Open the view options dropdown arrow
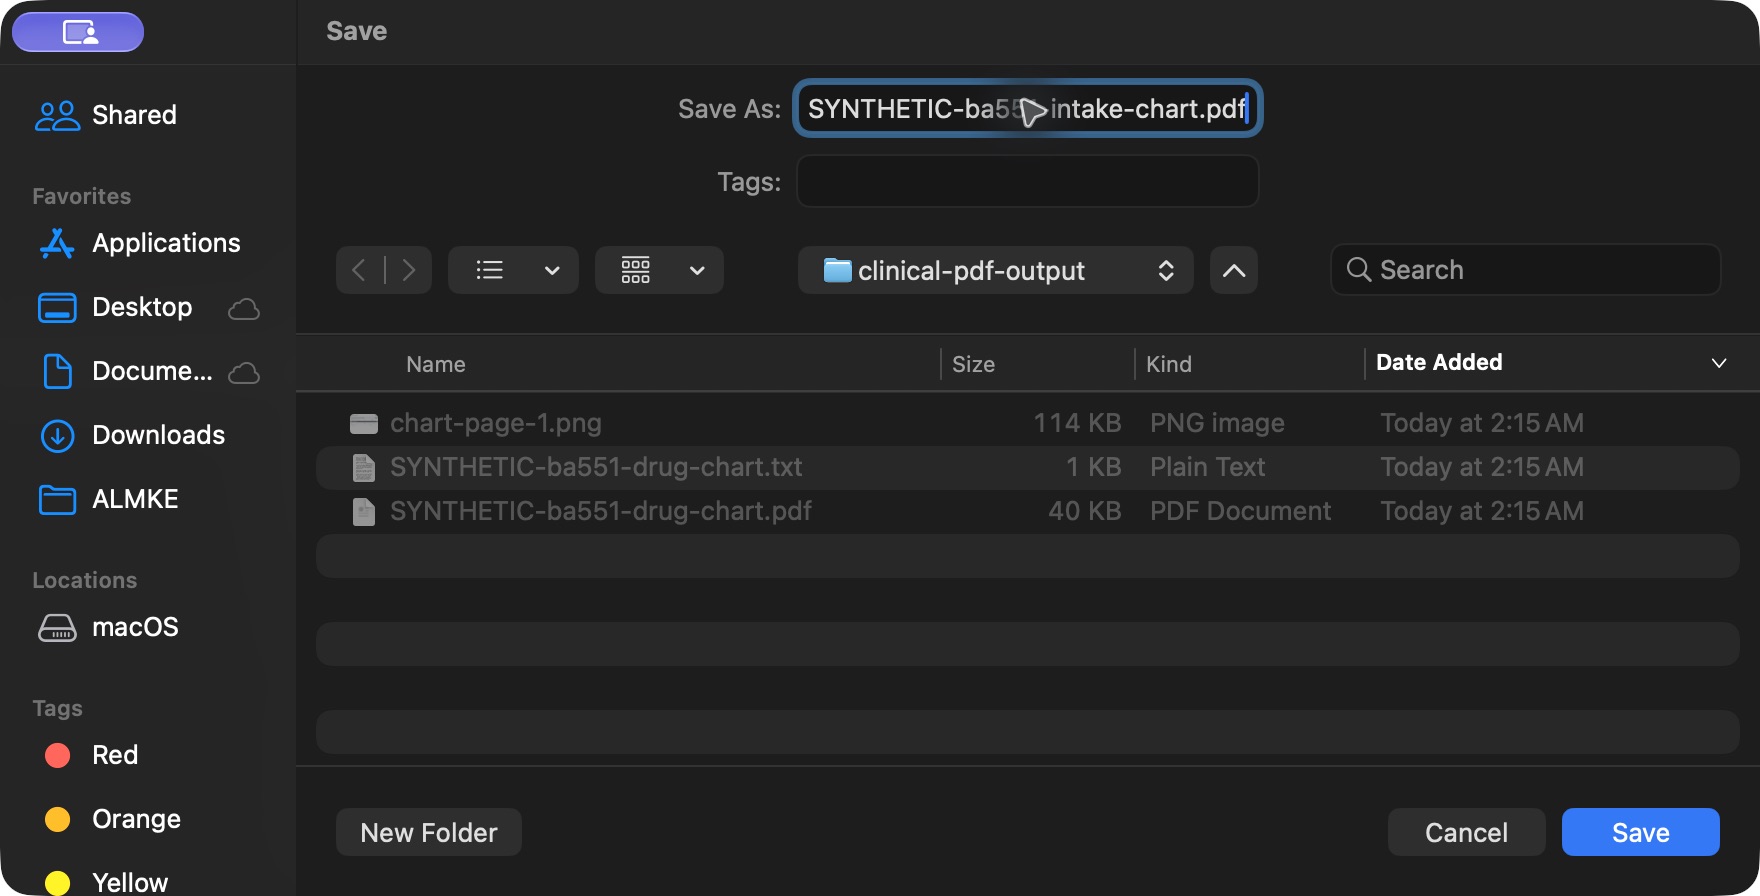The height and width of the screenshot is (896, 1760). [x=552, y=270]
